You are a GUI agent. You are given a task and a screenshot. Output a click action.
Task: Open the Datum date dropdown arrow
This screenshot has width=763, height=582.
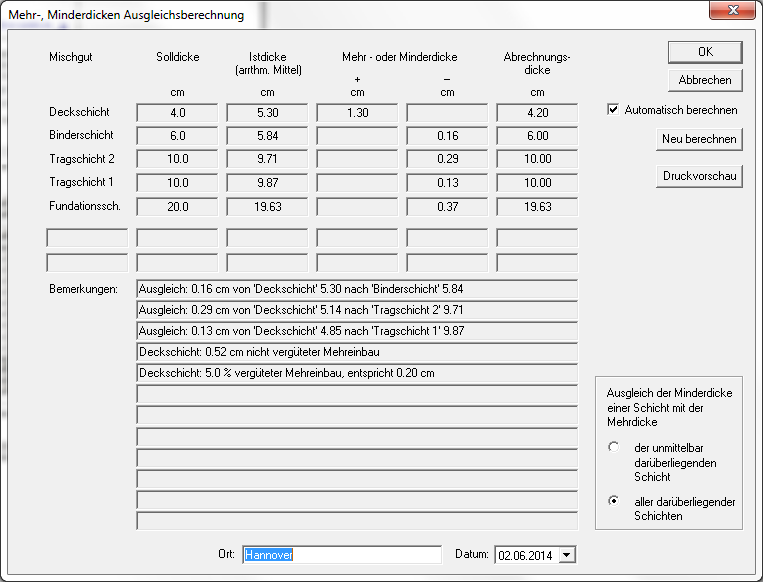tap(568, 555)
